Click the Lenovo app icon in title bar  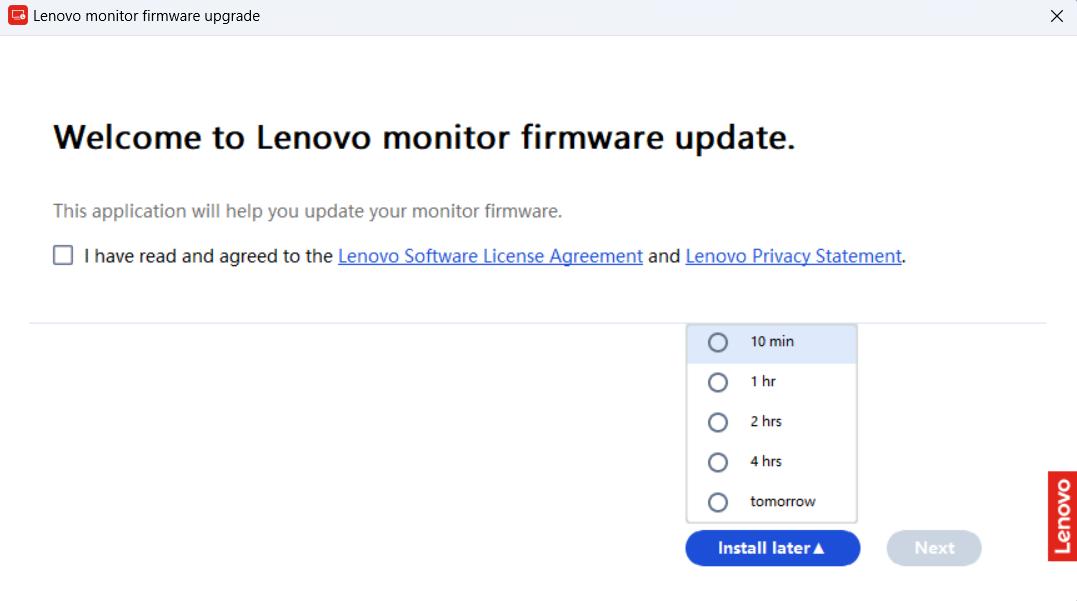click(17, 16)
